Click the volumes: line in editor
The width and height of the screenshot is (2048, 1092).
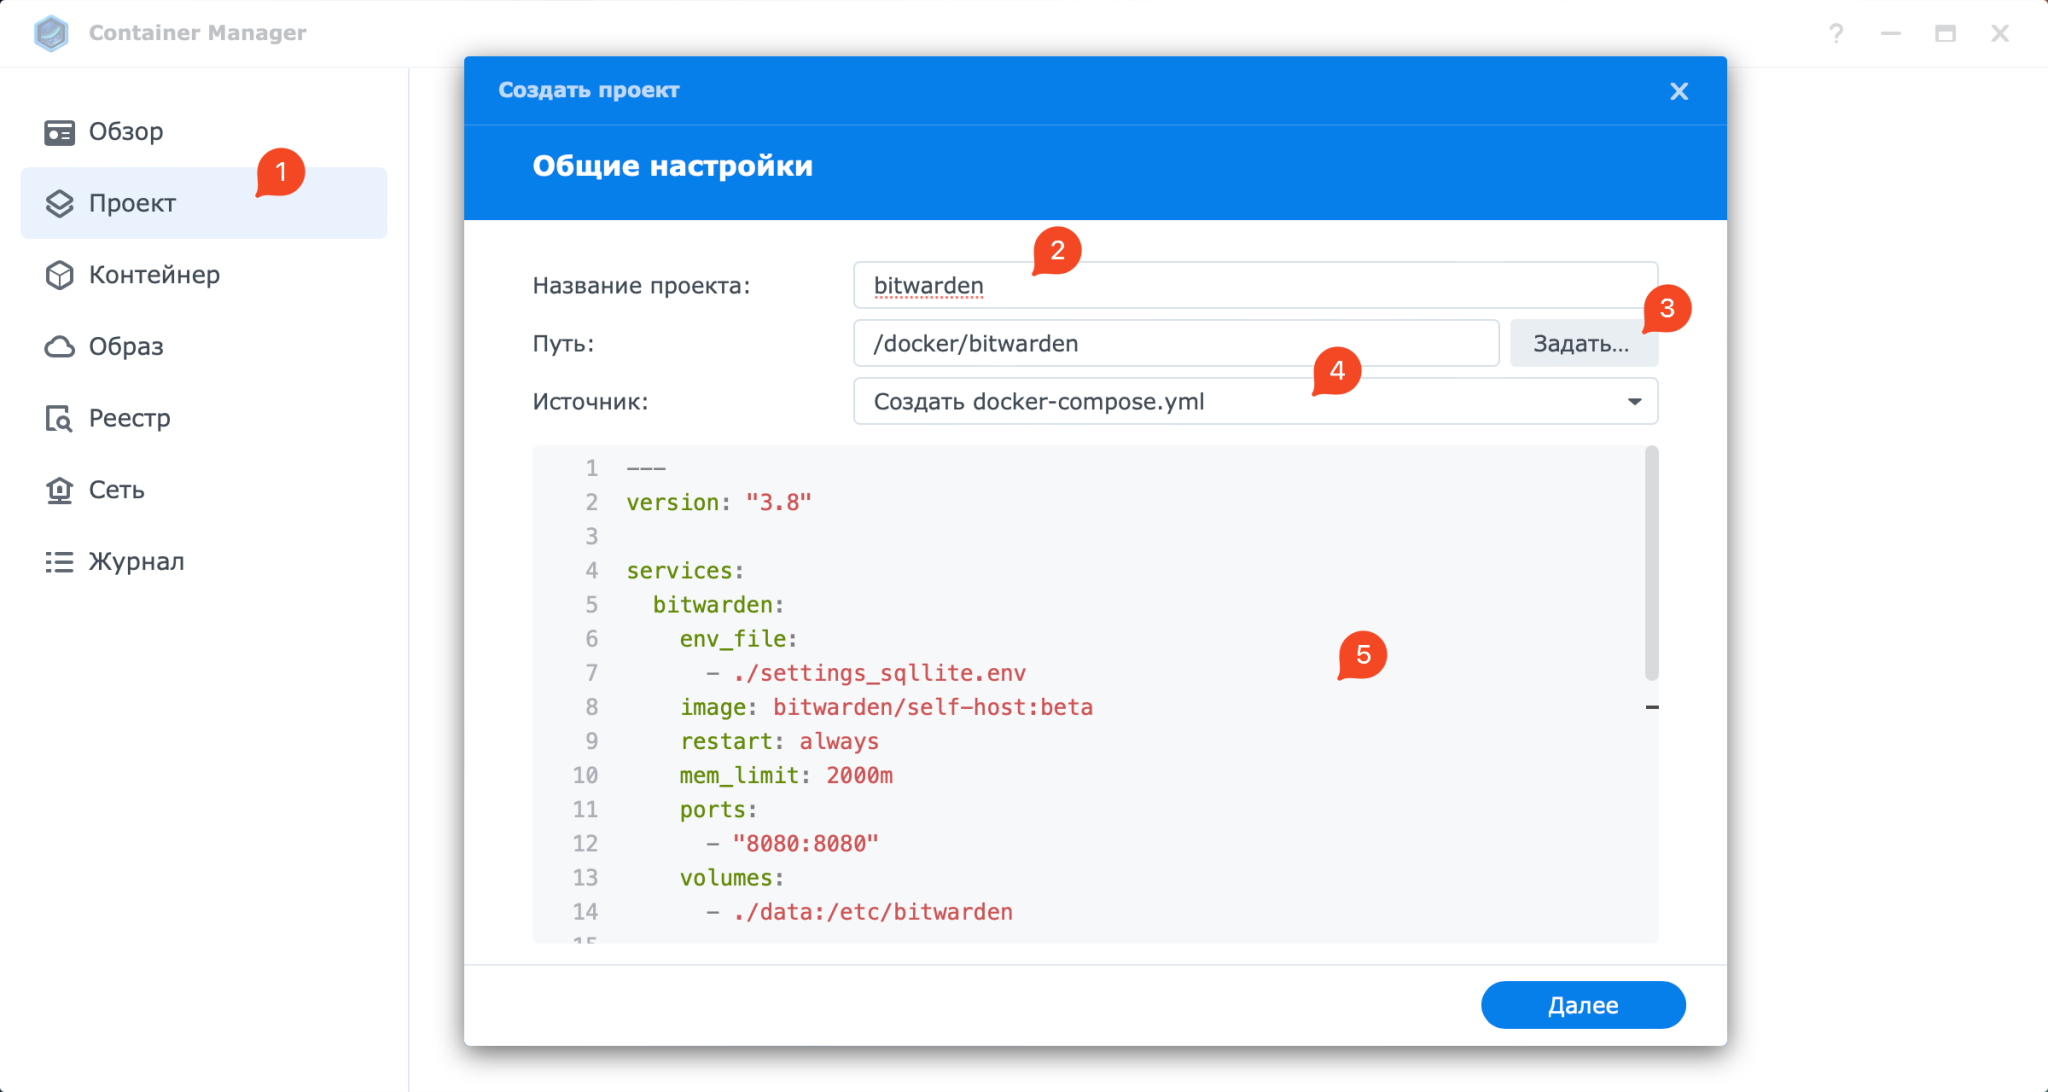click(x=731, y=877)
